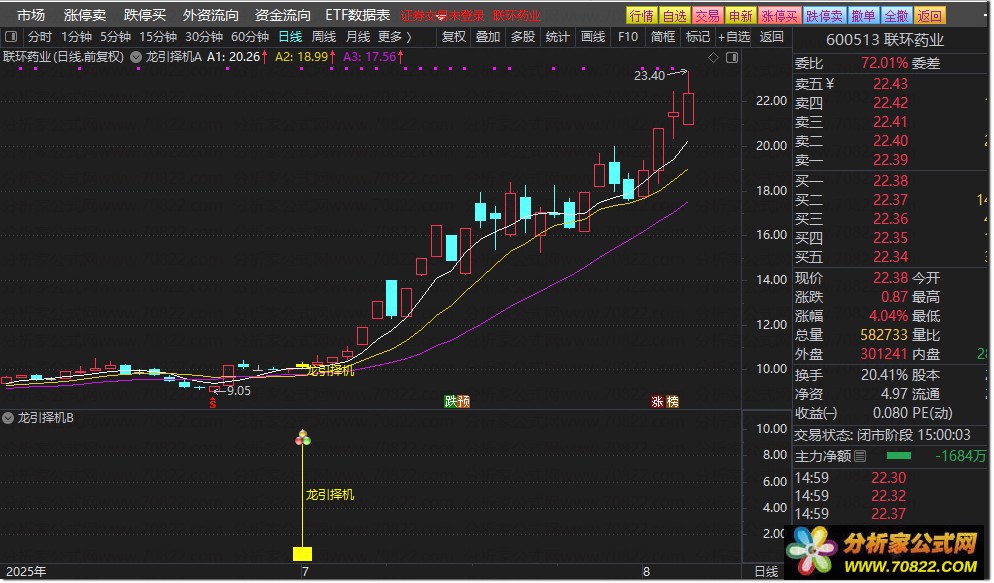Click the 联环药业(日线,前复权) chart label
This screenshot has width=994, height=583.
point(63,57)
